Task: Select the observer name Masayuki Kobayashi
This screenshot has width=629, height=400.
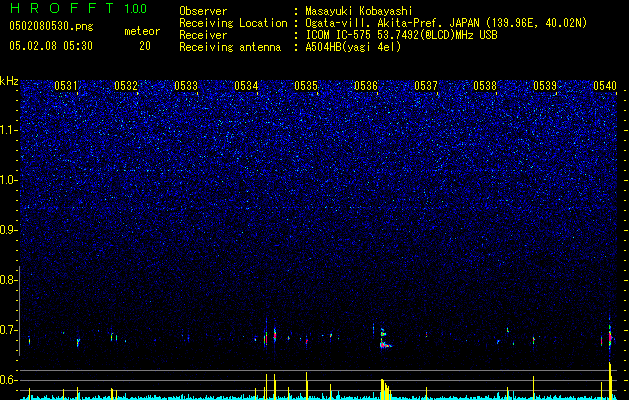Action: click(x=358, y=11)
